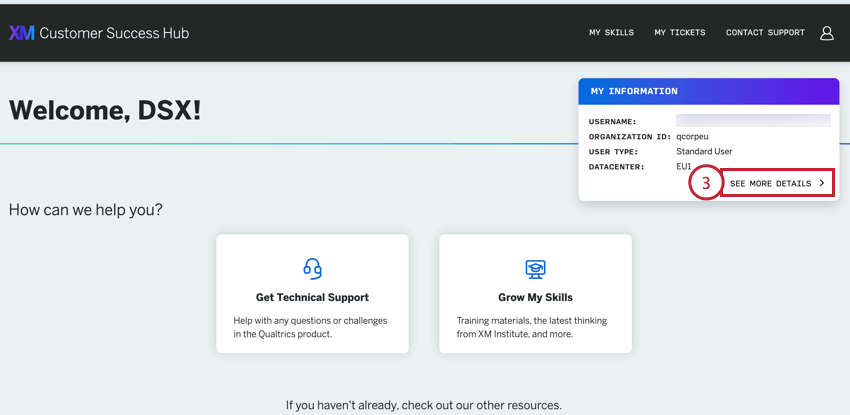
Task: Click the red step 3 marker
Action: click(705, 183)
